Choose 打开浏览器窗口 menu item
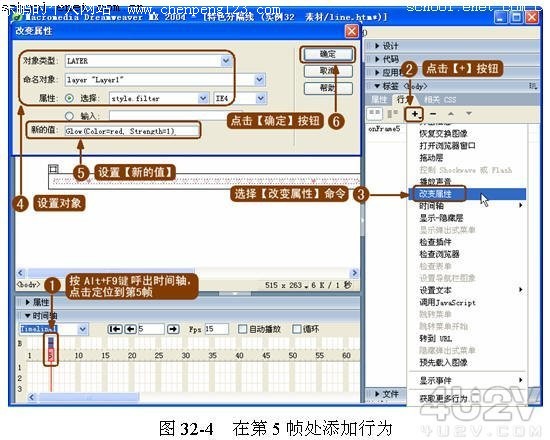 448,146
